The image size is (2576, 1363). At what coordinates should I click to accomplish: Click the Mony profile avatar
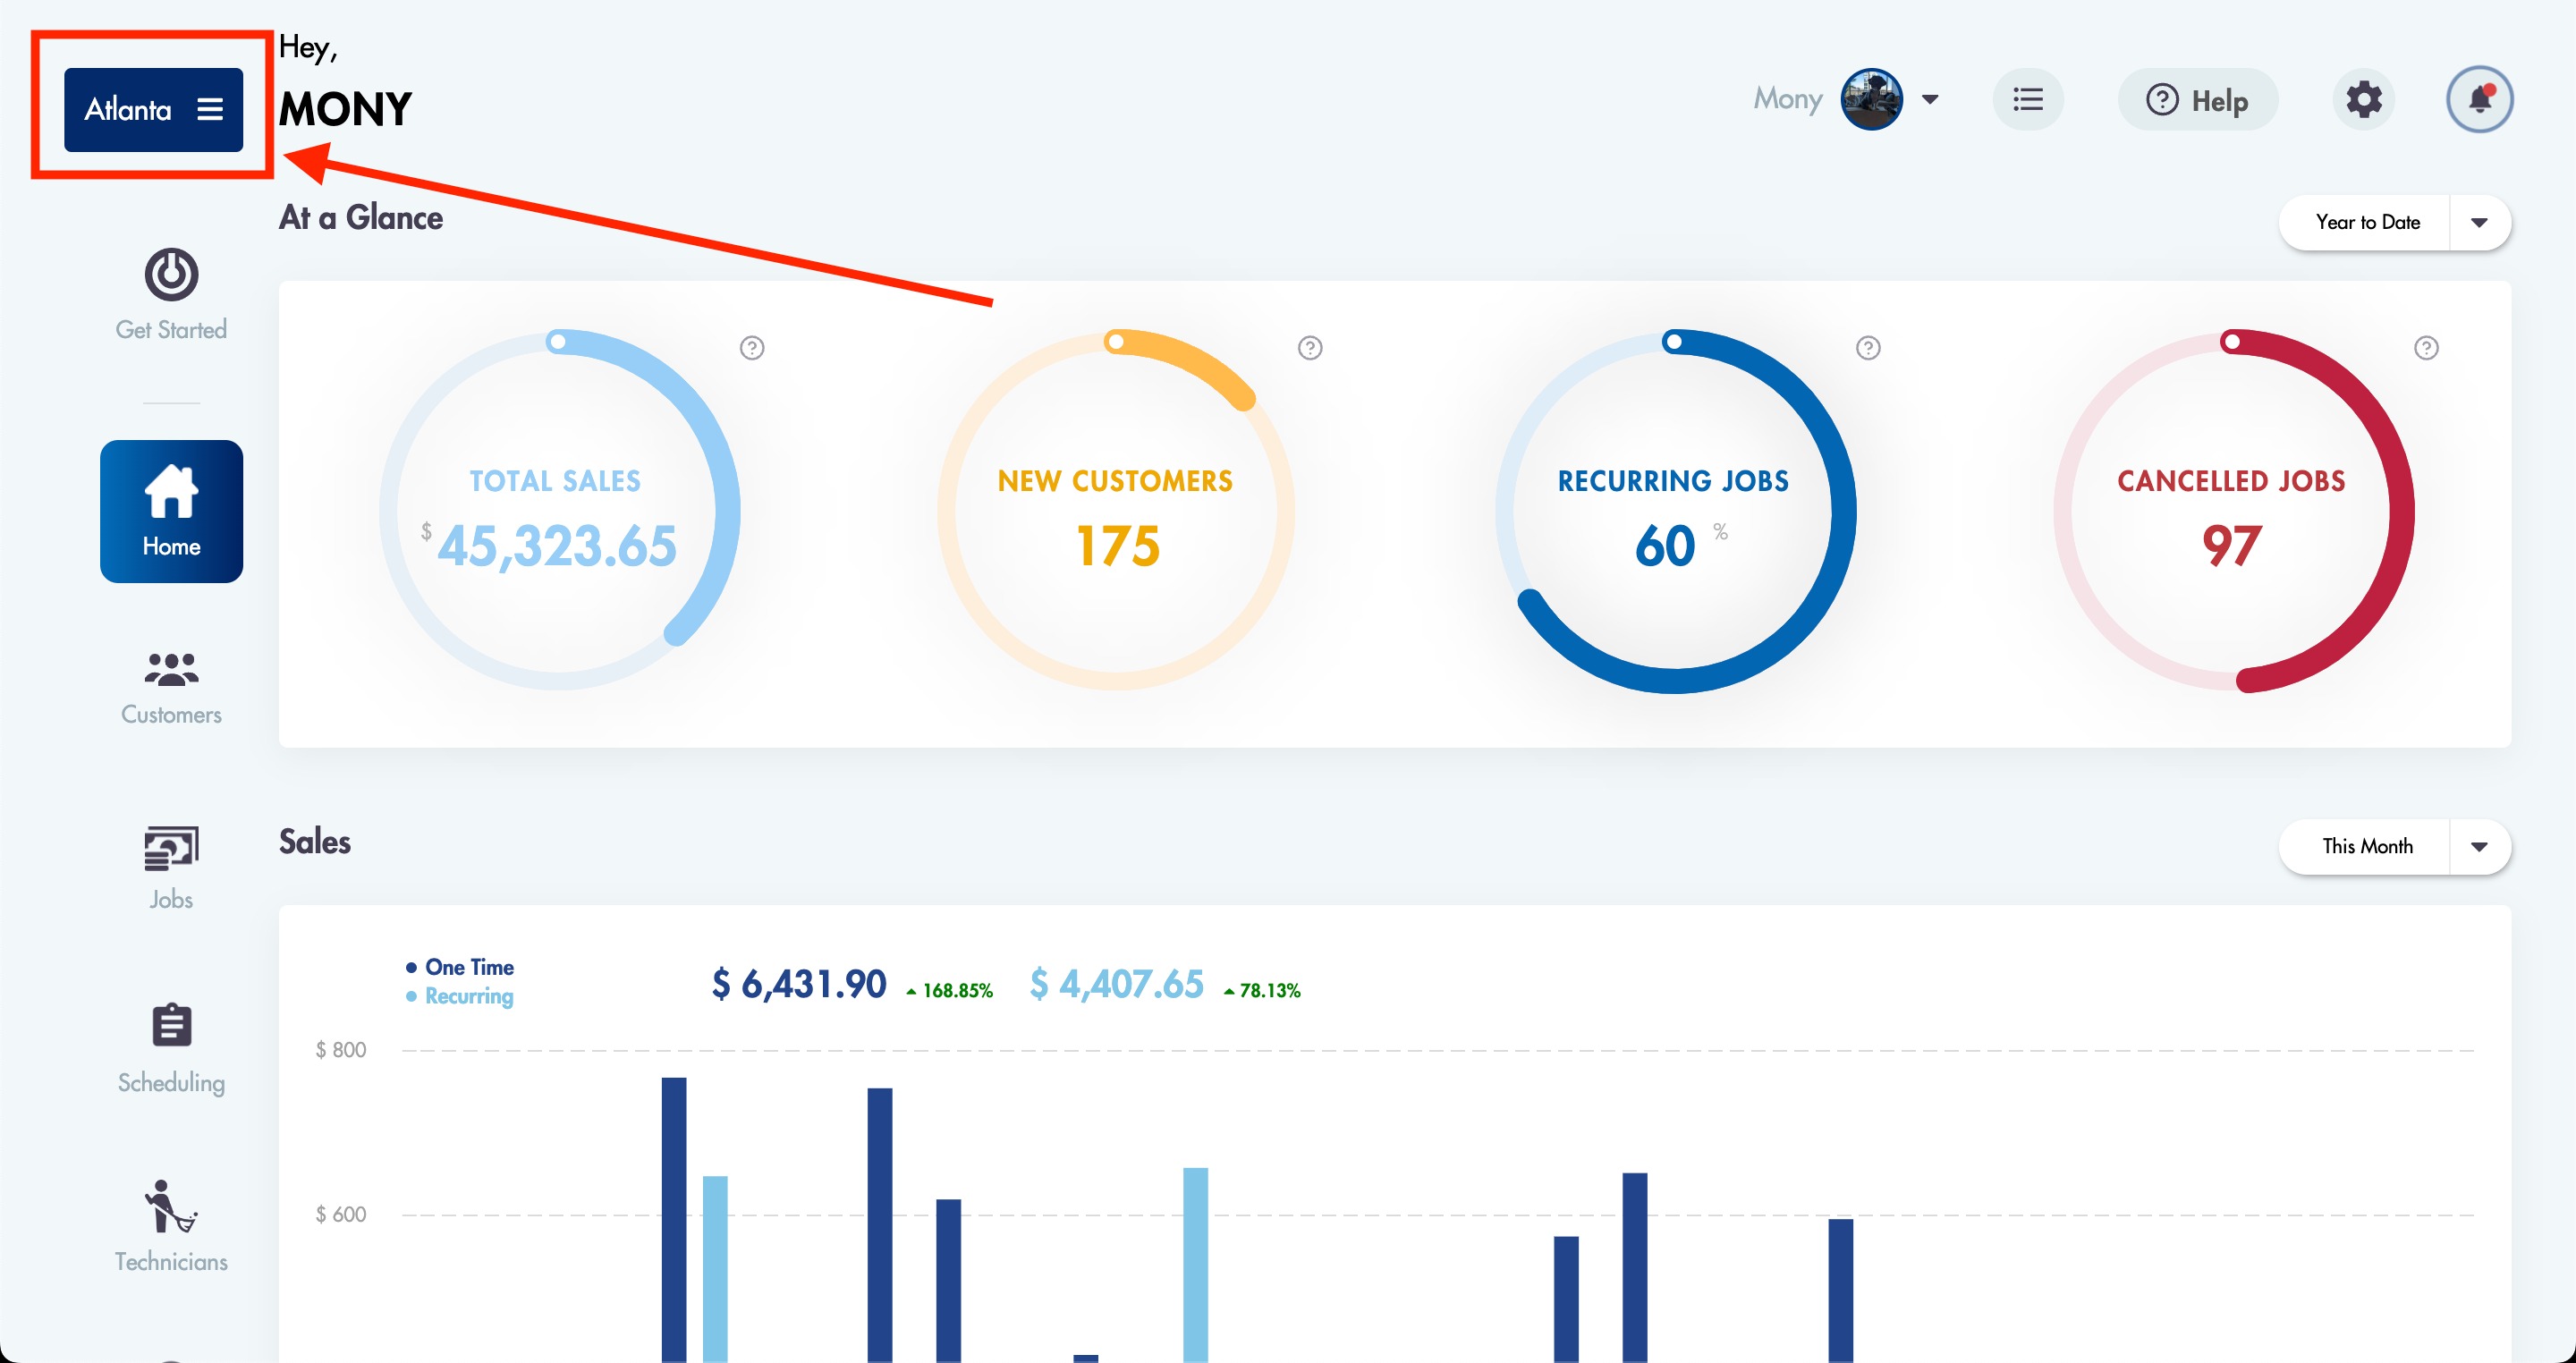click(1871, 99)
